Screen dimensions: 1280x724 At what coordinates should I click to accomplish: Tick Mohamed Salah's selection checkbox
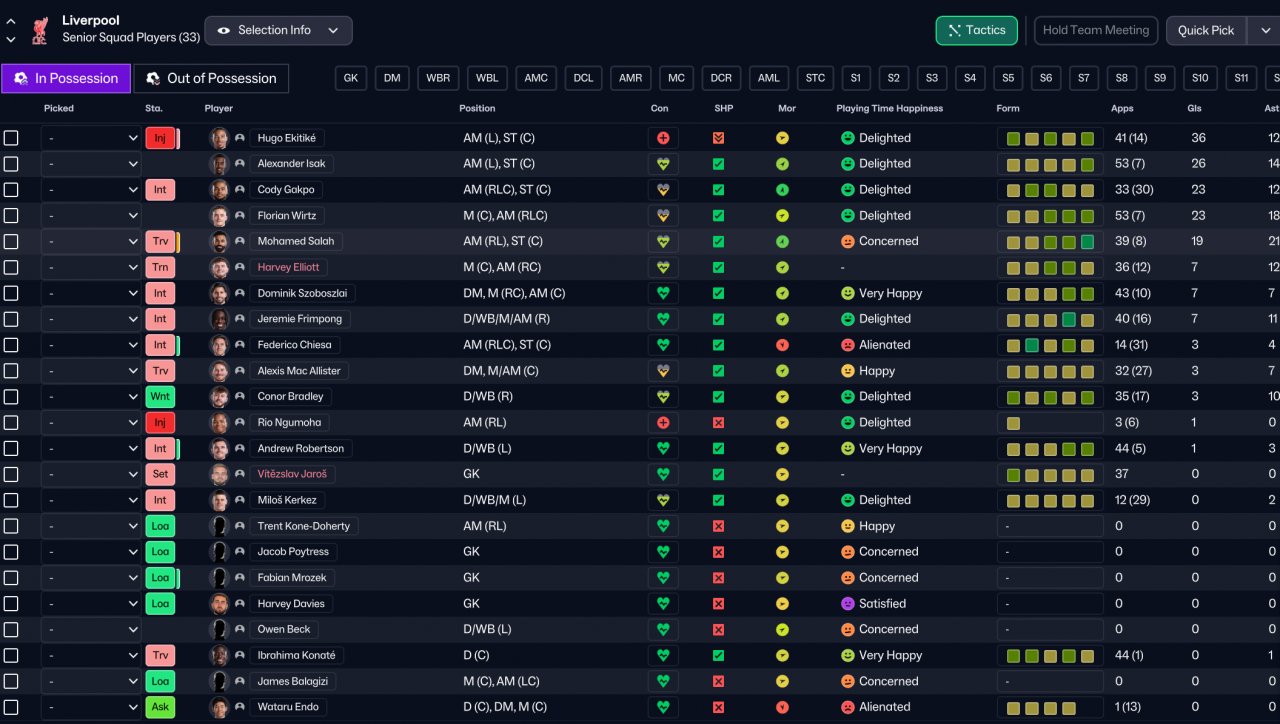[11, 241]
